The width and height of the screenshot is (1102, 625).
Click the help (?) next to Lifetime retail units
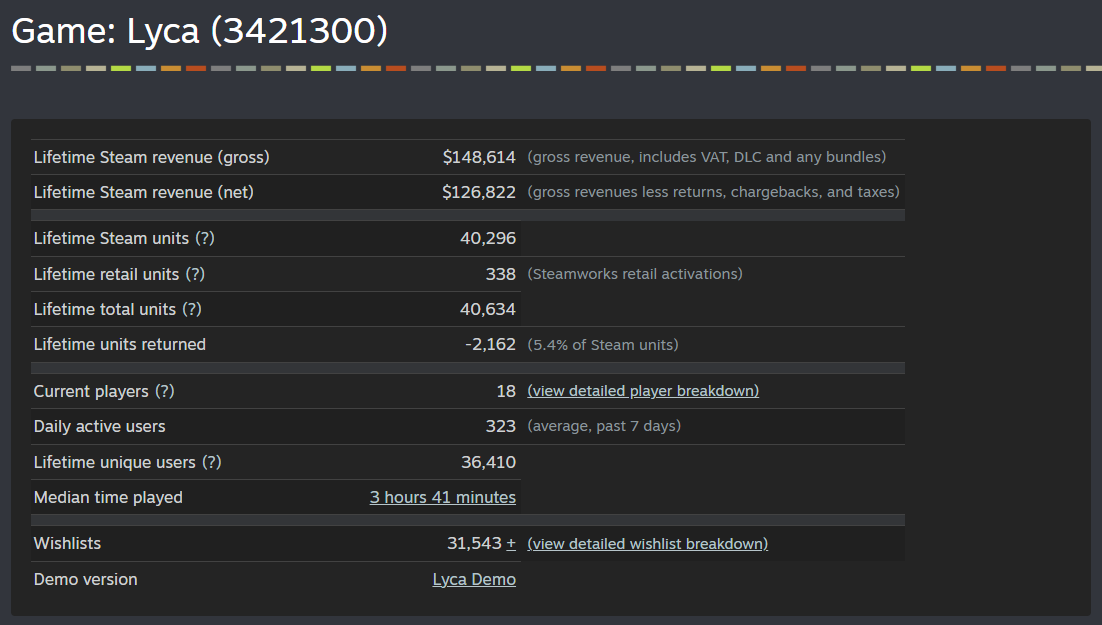(x=195, y=274)
